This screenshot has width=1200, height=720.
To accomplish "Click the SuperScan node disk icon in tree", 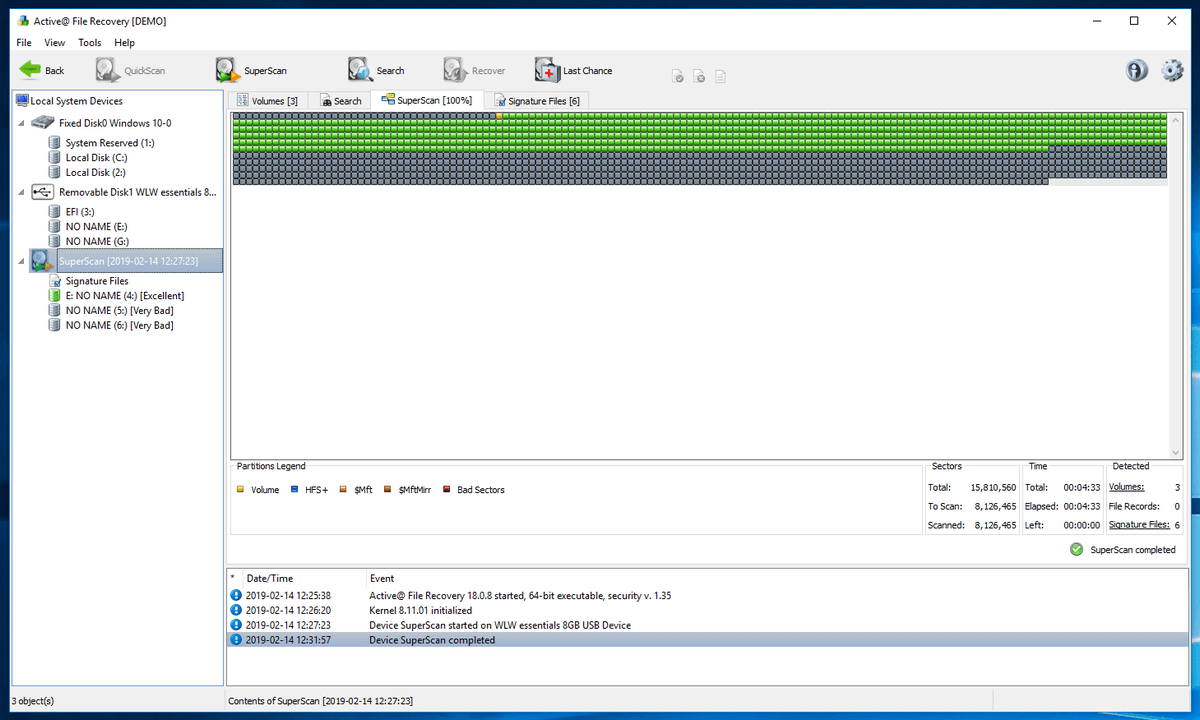I will [42, 261].
